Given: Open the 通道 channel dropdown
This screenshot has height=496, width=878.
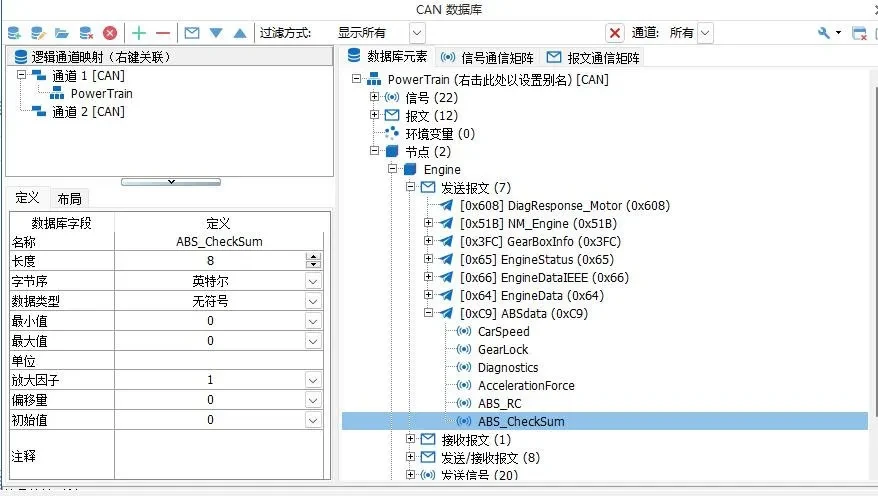Looking at the screenshot, I should coord(705,33).
